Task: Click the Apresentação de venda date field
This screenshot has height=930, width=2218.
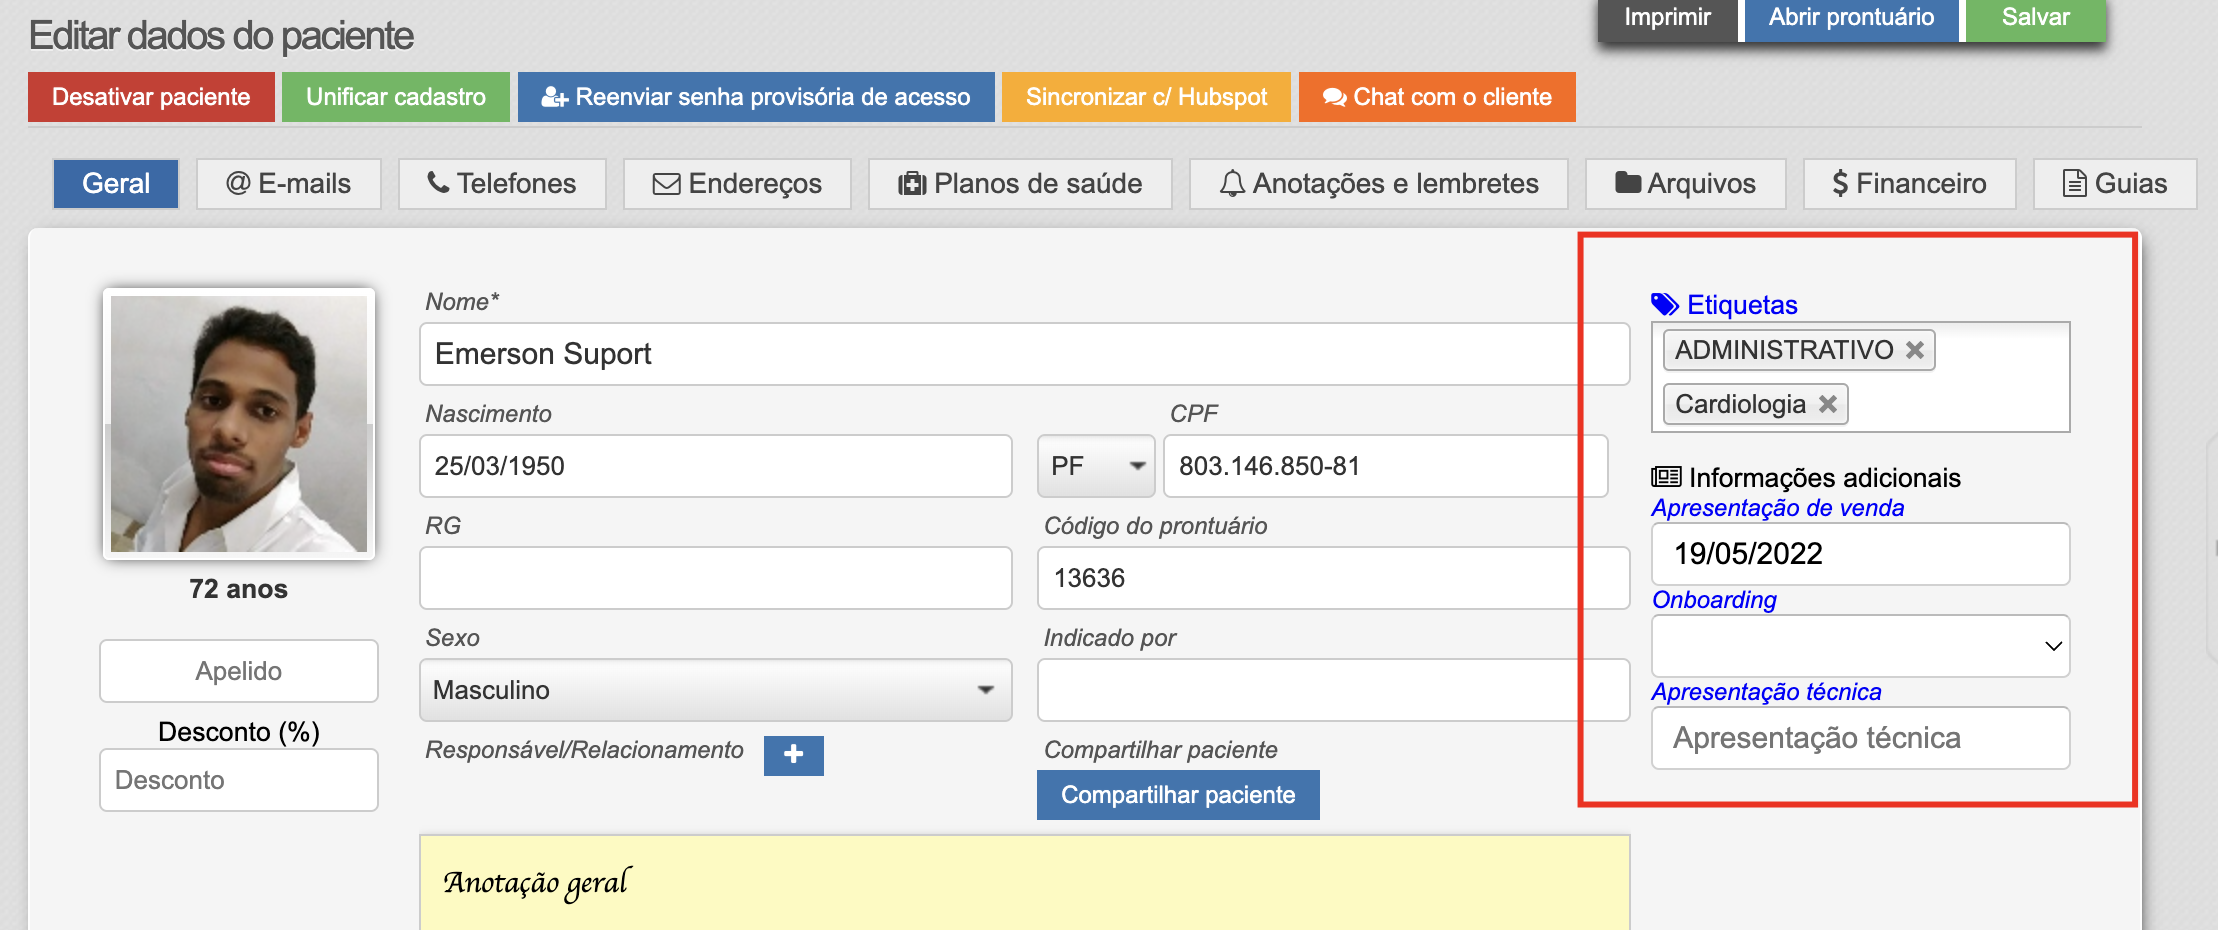Action: [1860, 554]
